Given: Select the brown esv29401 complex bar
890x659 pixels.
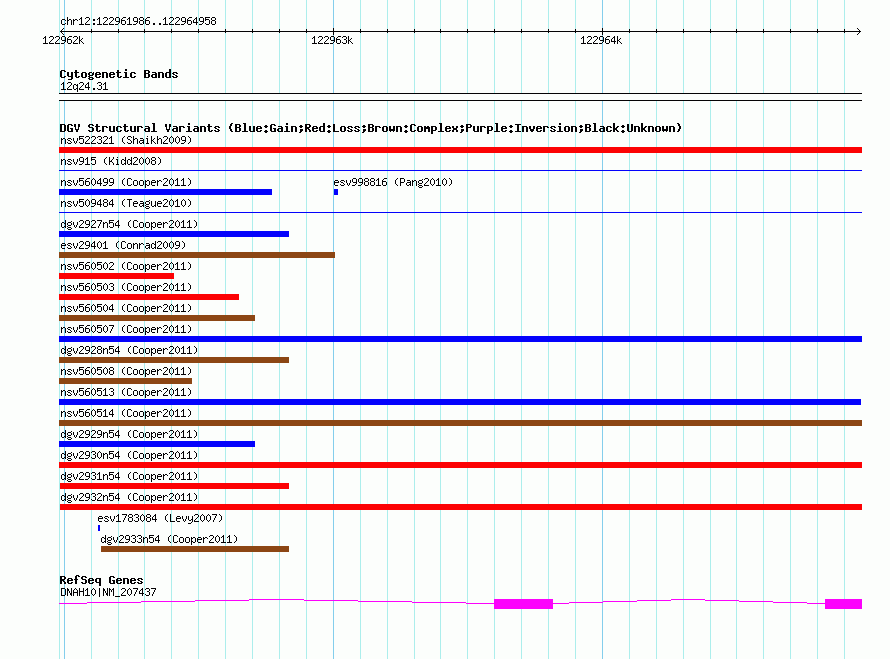Looking at the screenshot, I should tap(197, 255).
